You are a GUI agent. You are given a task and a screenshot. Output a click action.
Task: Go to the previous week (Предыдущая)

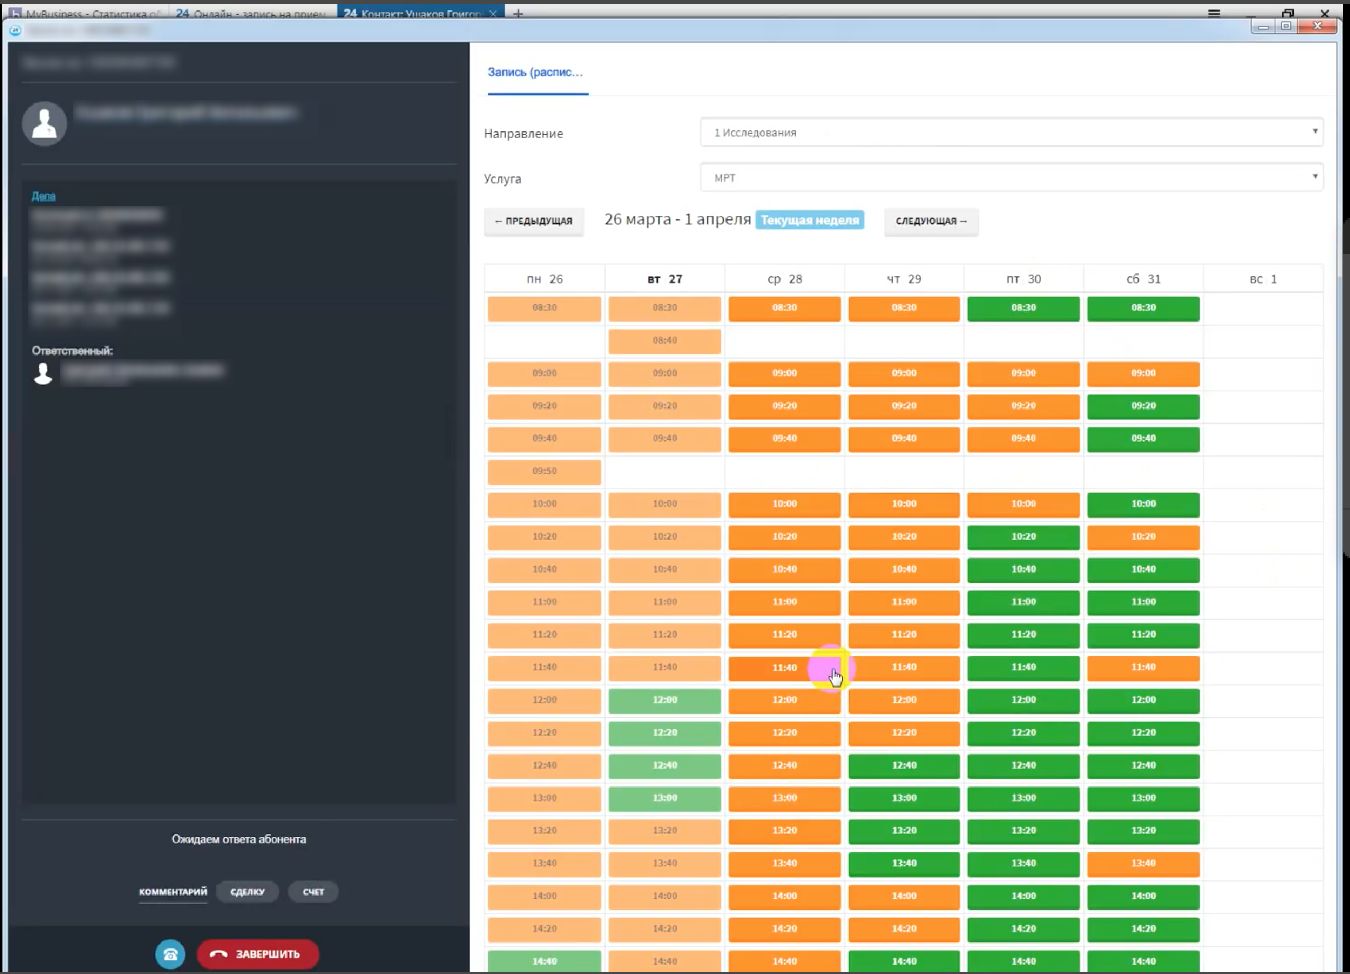(x=534, y=221)
